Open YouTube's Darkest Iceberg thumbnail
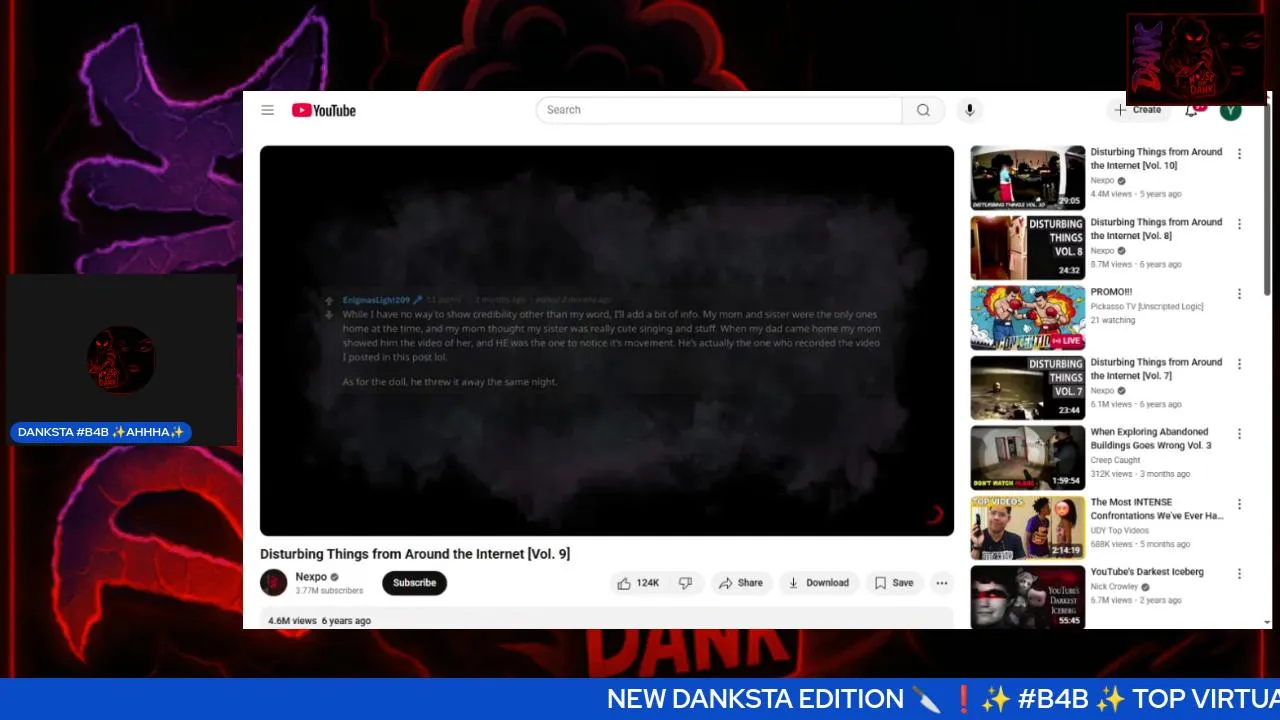This screenshot has height=720, width=1280. (x=1027, y=597)
